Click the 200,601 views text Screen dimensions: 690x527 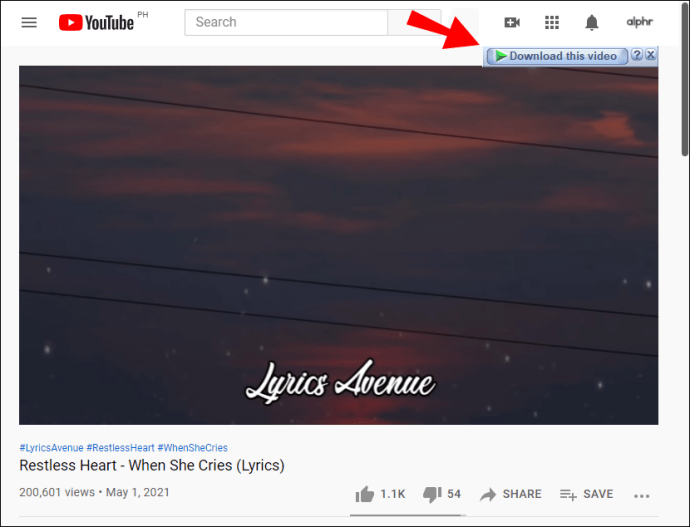pyautogui.click(x=57, y=492)
